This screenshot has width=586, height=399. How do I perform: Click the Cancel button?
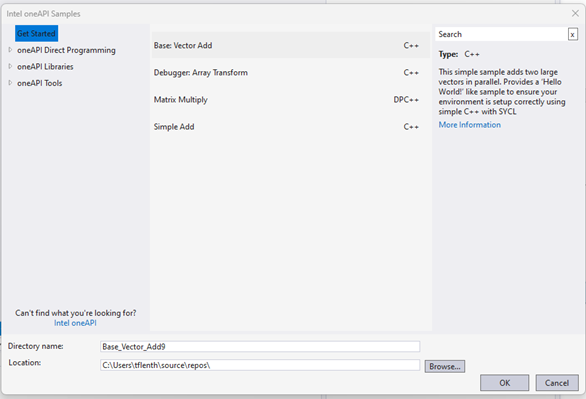click(x=557, y=383)
